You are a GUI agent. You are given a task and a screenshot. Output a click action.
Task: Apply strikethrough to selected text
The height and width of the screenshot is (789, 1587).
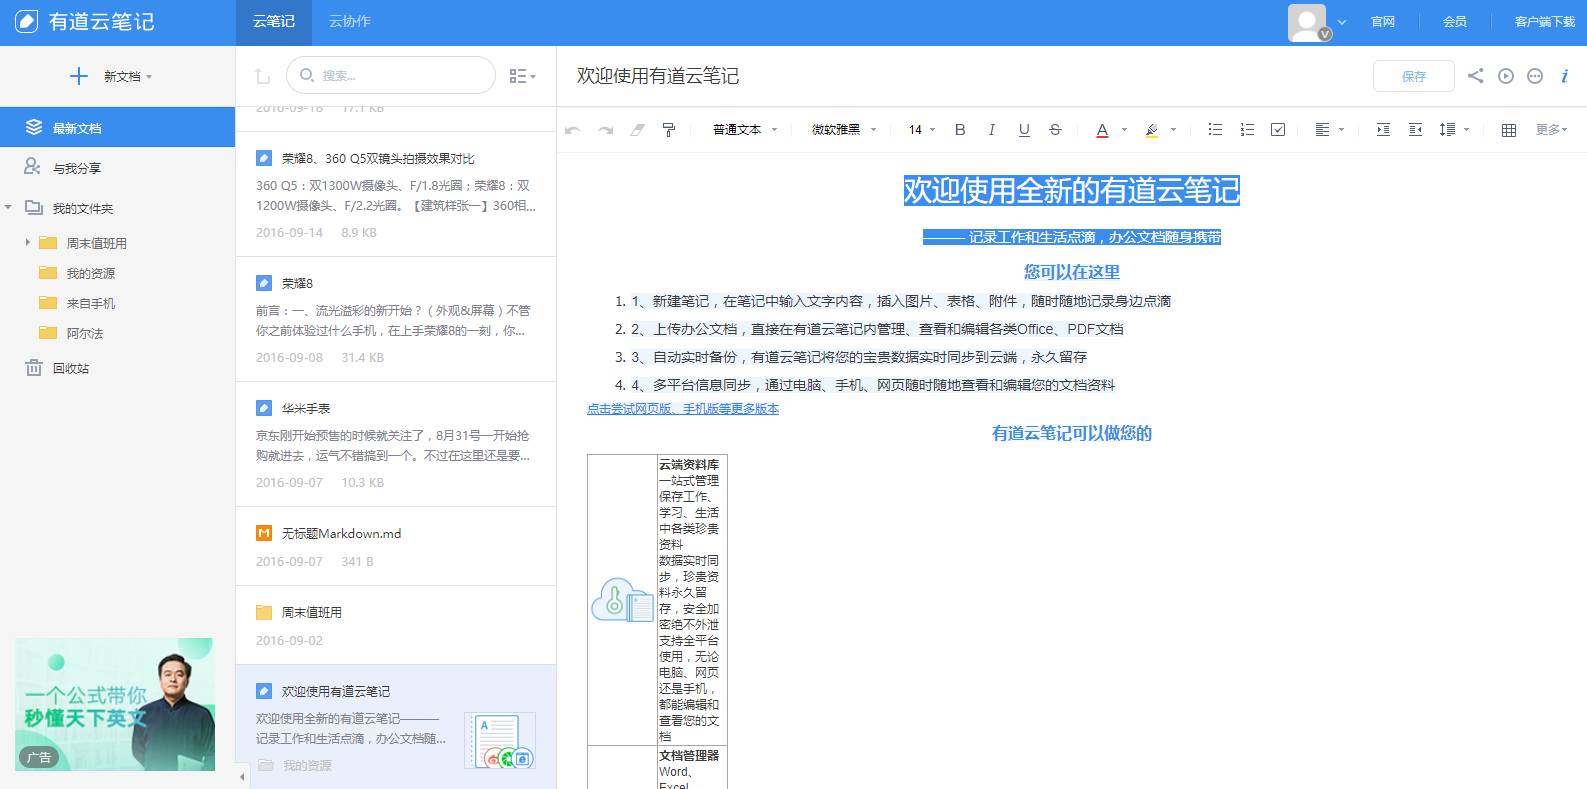1055,130
